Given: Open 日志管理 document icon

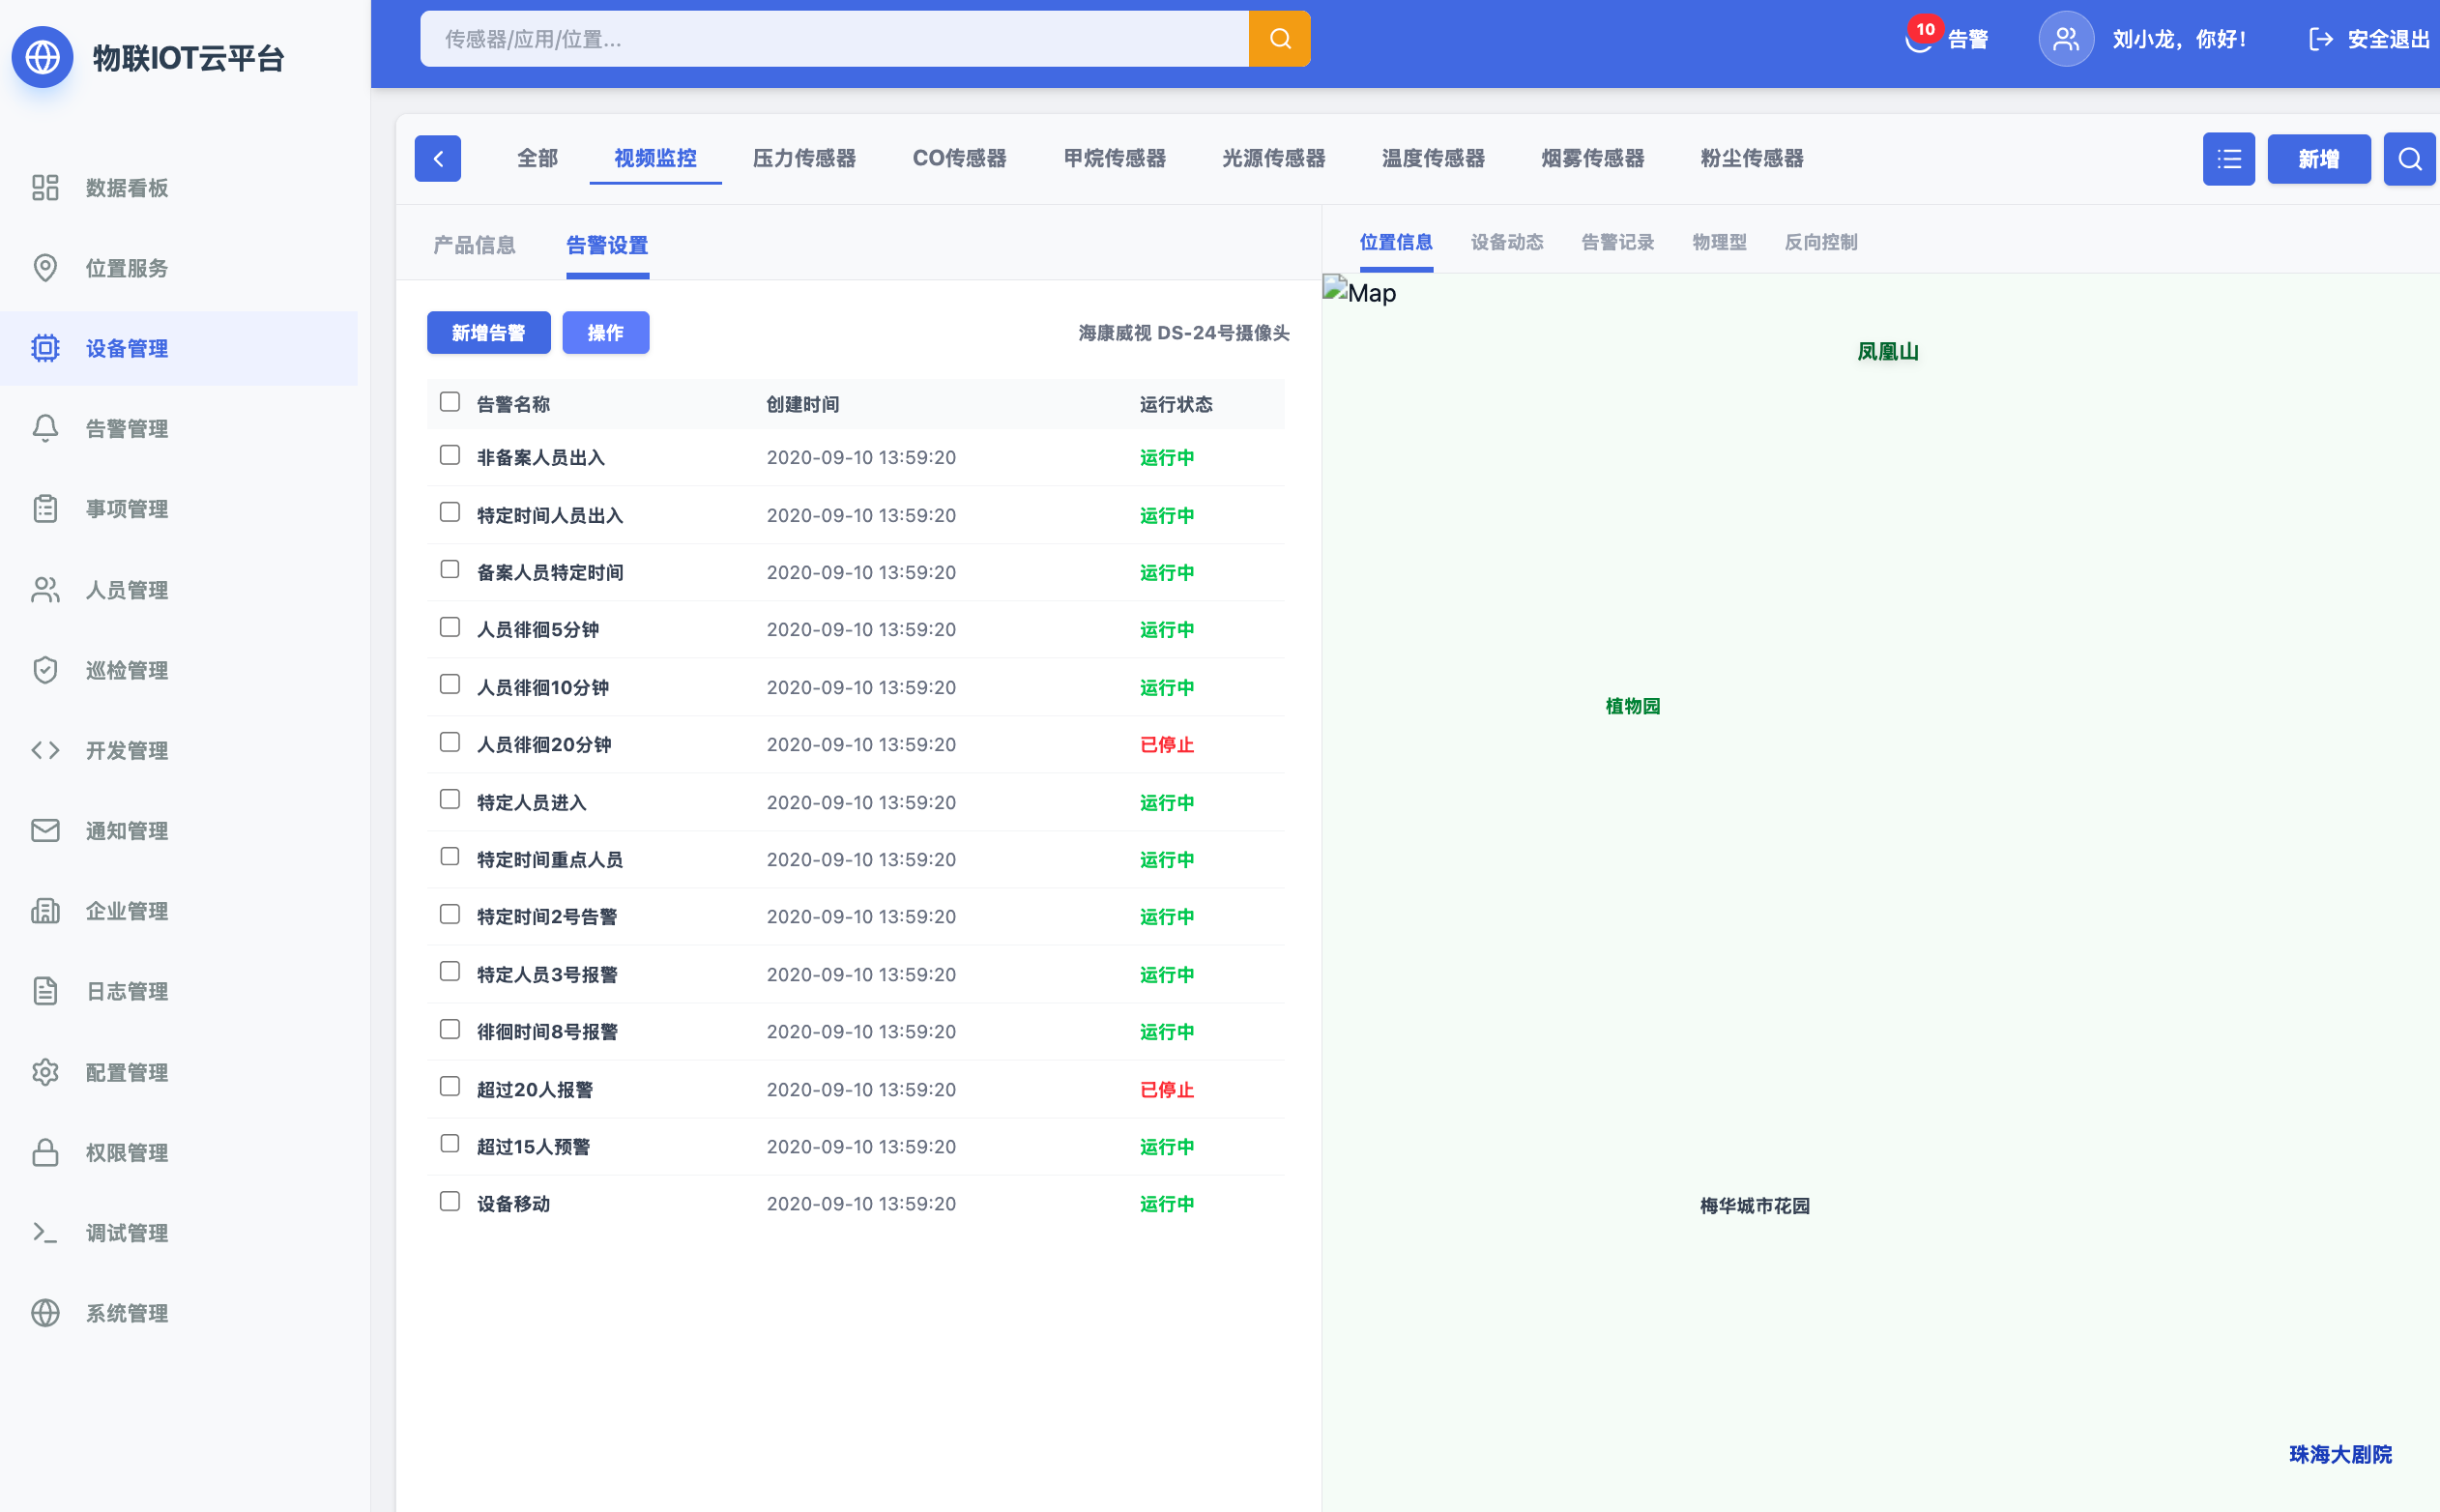Looking at the screenshot, I should pos(45,991).
